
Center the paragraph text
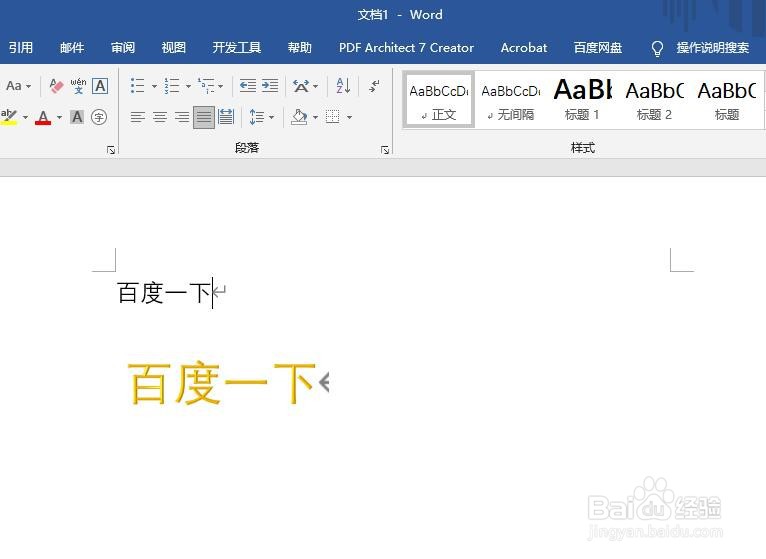[x=160, y=117]
